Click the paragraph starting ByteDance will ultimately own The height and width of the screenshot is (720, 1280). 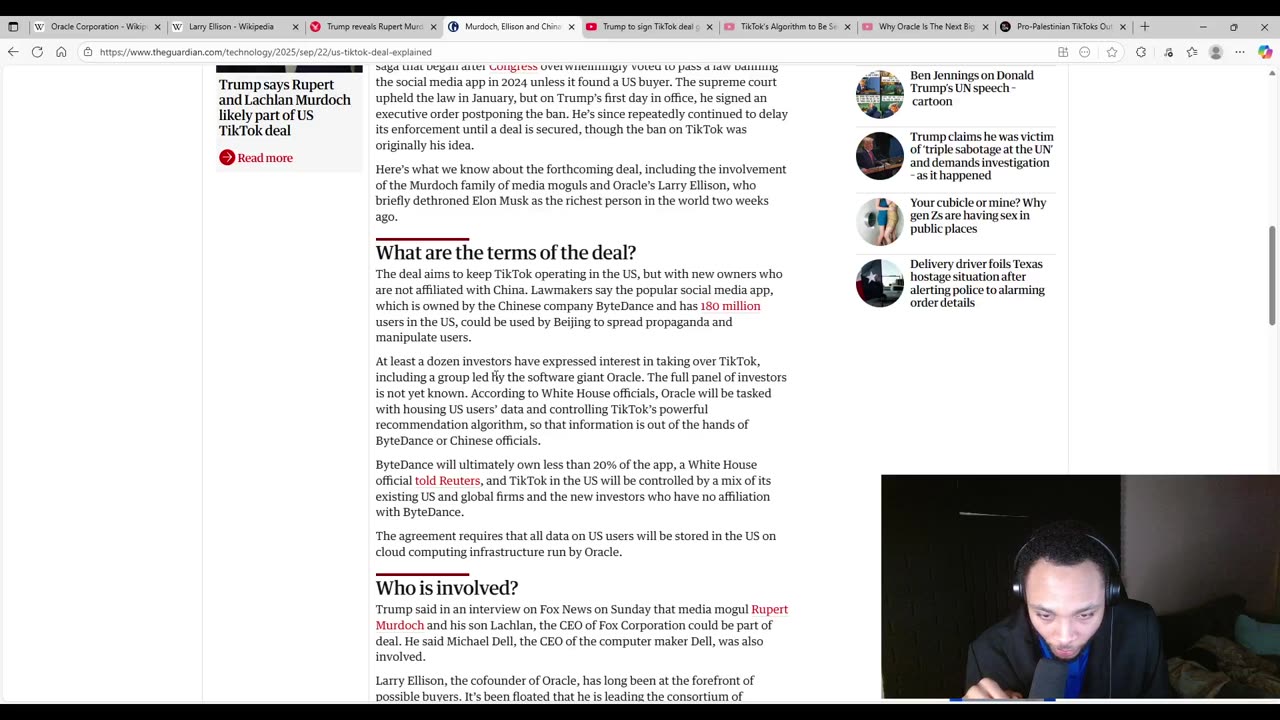(573, 489)
